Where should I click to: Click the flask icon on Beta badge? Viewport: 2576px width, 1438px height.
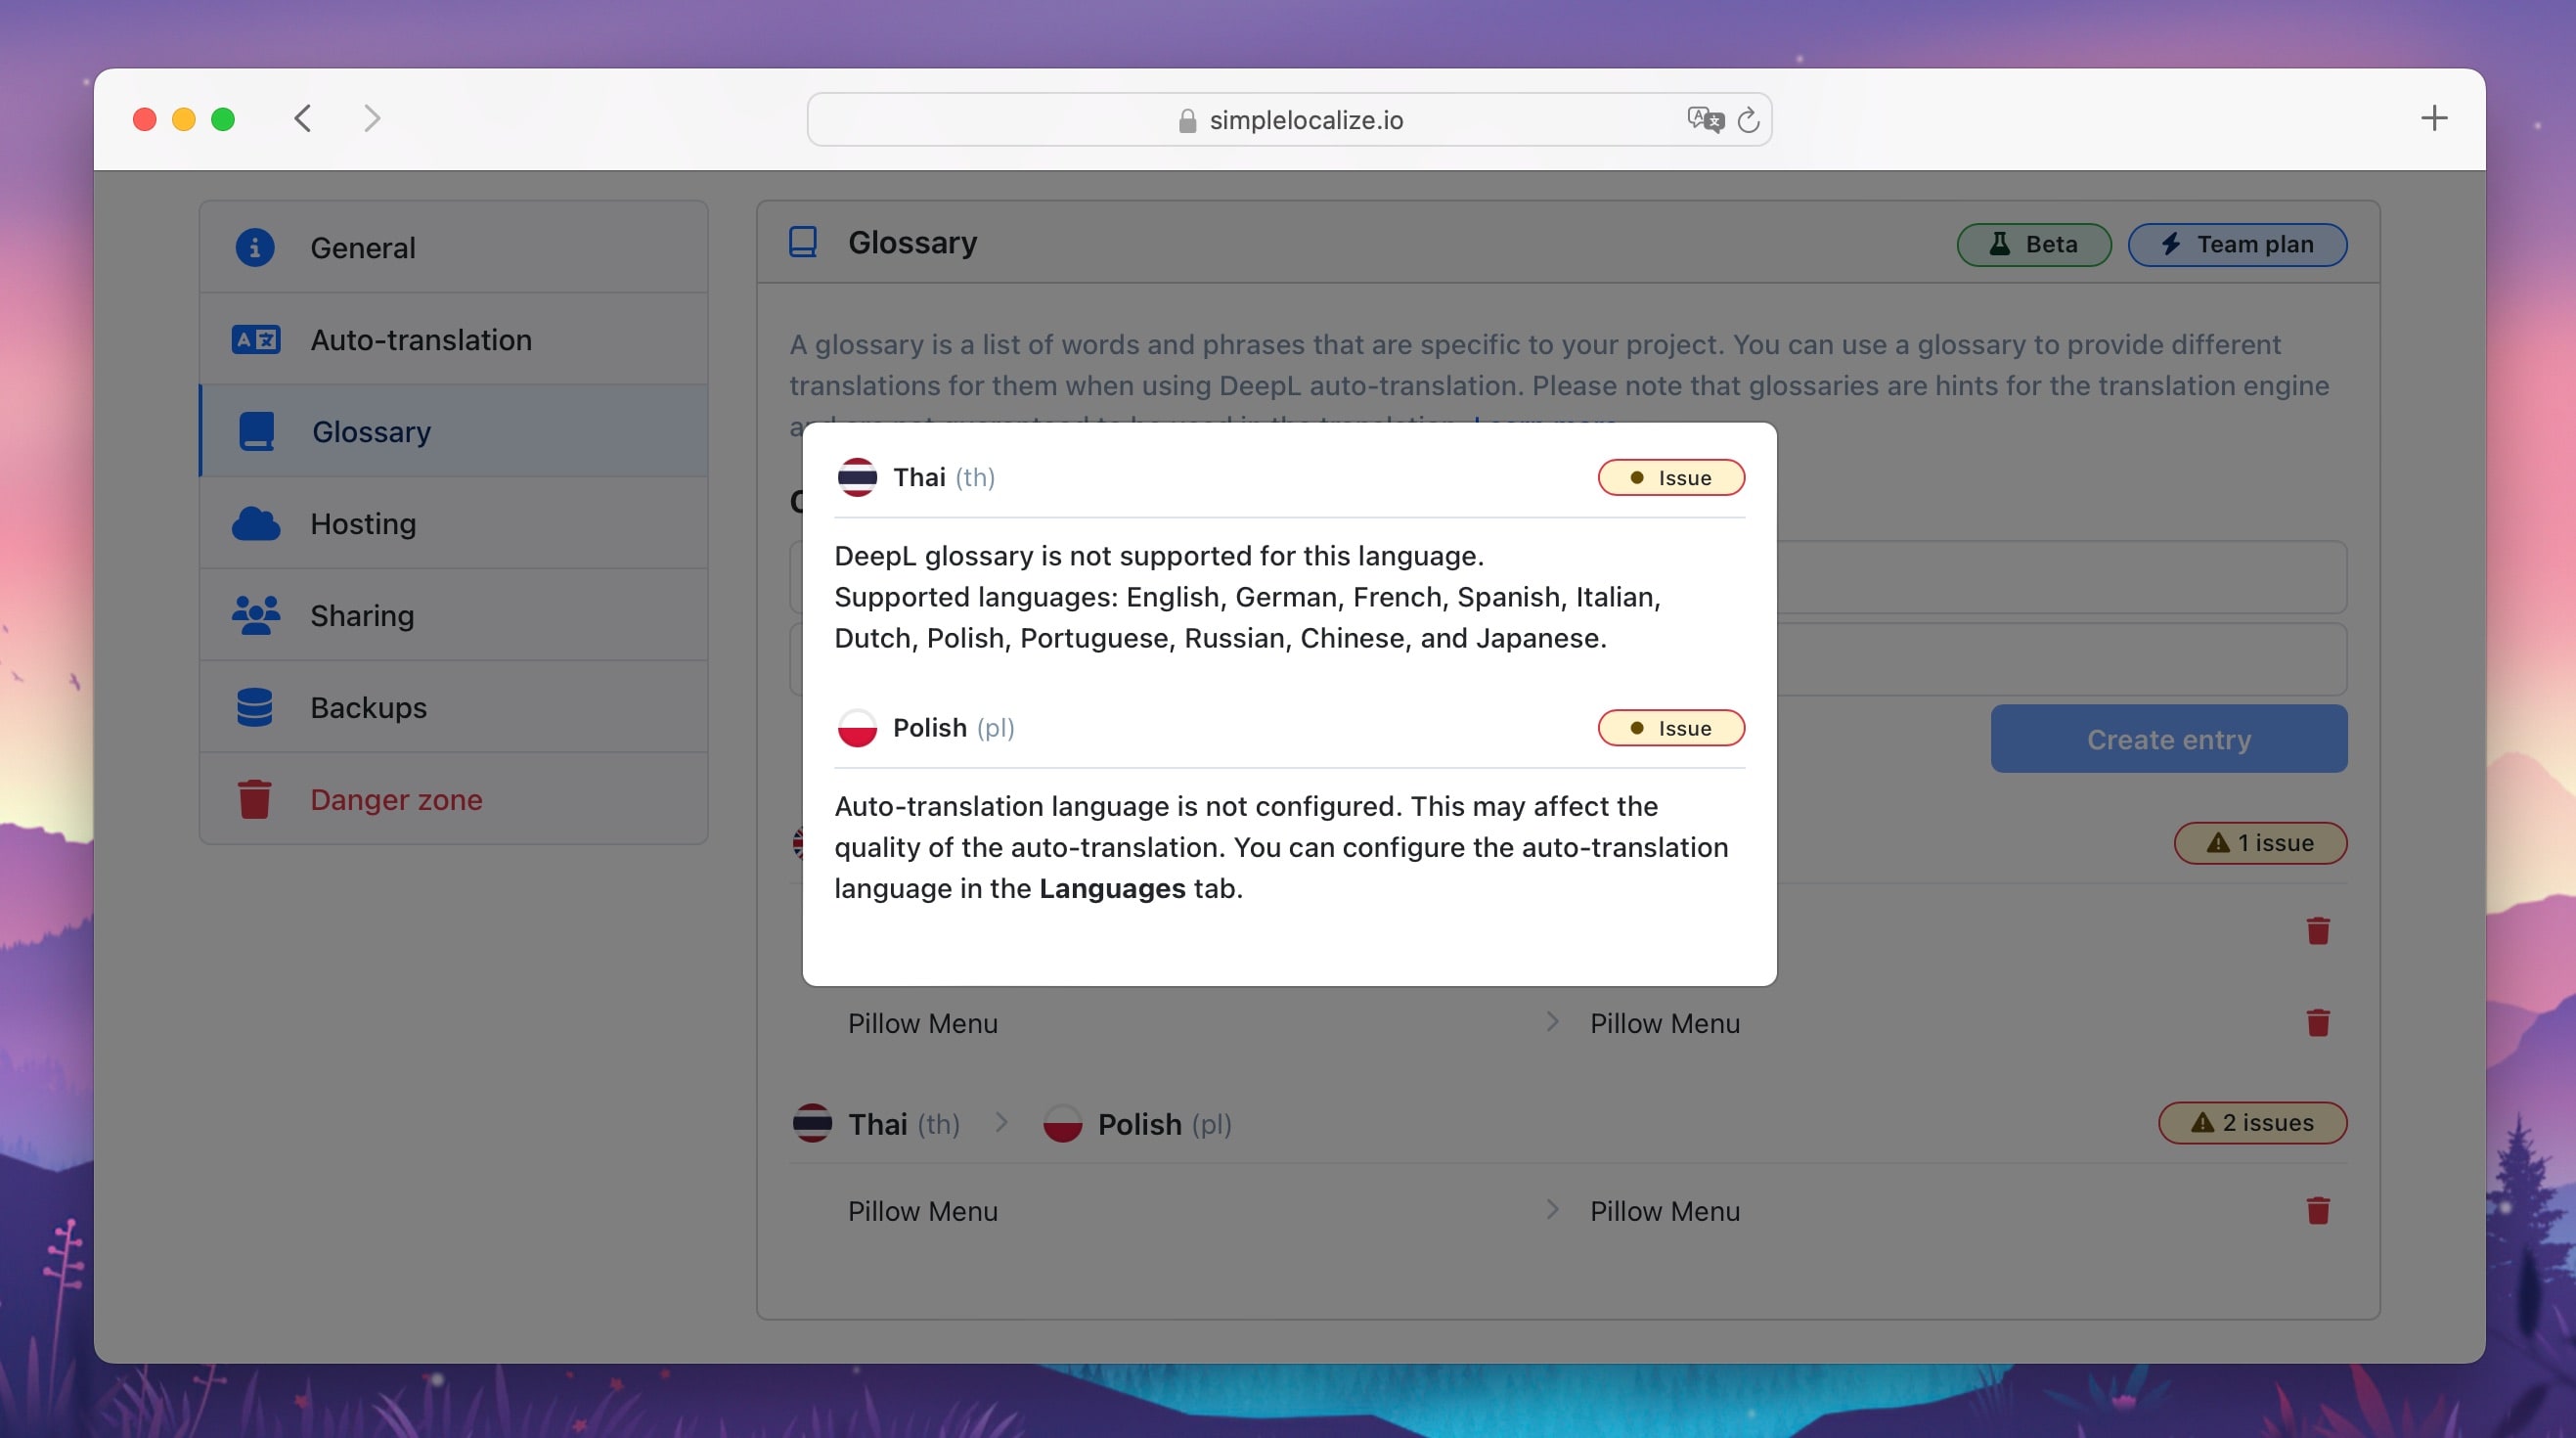tap(1999, 244)
